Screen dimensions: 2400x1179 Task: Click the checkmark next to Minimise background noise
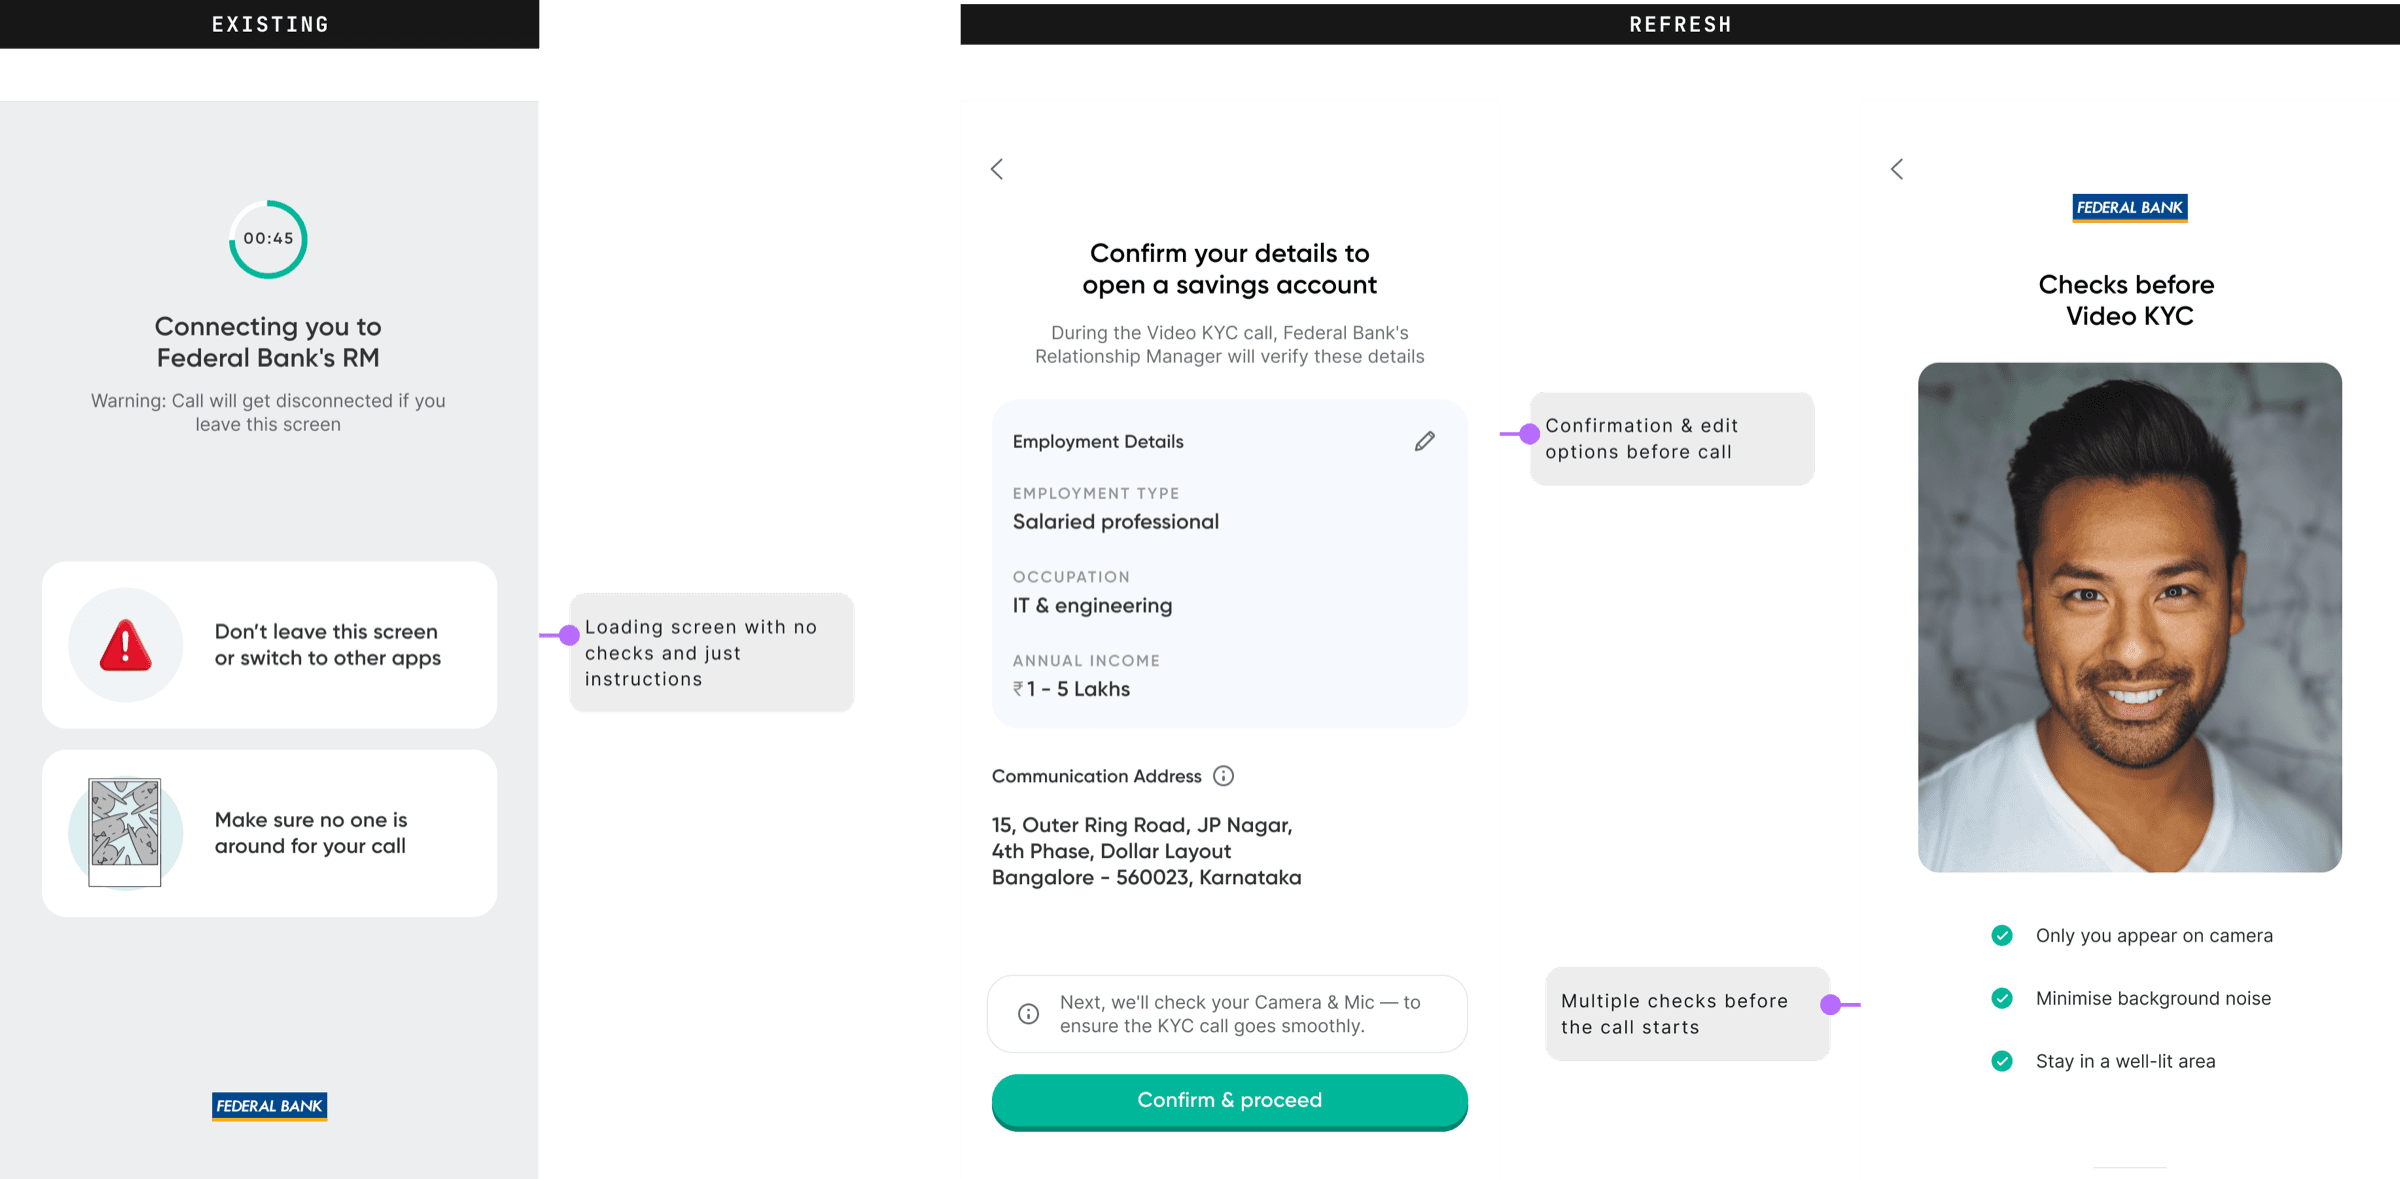2002,998
